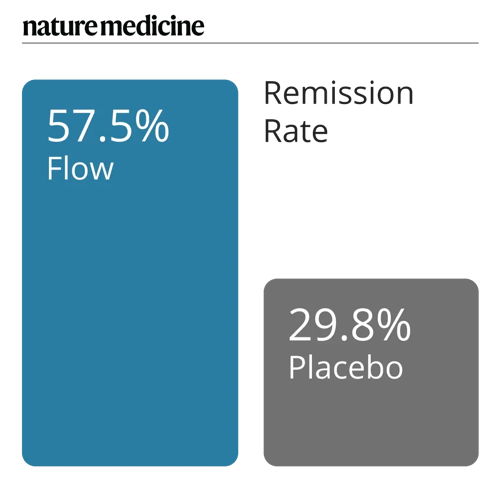This screenshot has width=500, height=479.
Task: Click the nature medicine logo
Action: [x=113, y=26]
